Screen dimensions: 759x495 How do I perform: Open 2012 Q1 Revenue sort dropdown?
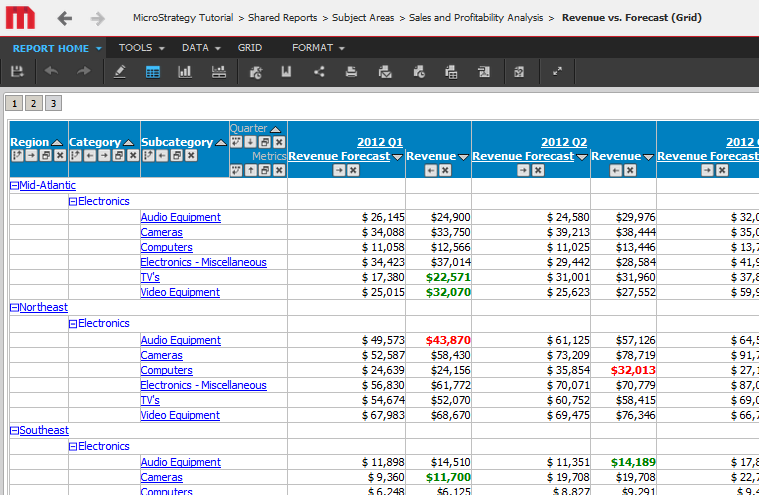click(463, 157)
